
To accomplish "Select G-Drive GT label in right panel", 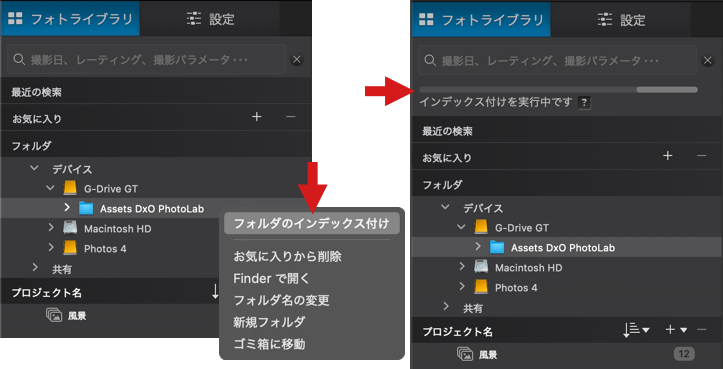I will [x=522, y=227].
